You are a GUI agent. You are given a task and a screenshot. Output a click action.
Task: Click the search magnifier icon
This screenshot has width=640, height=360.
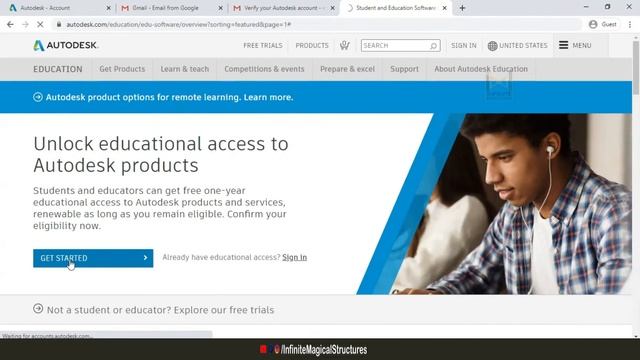(x=433, y=46)
